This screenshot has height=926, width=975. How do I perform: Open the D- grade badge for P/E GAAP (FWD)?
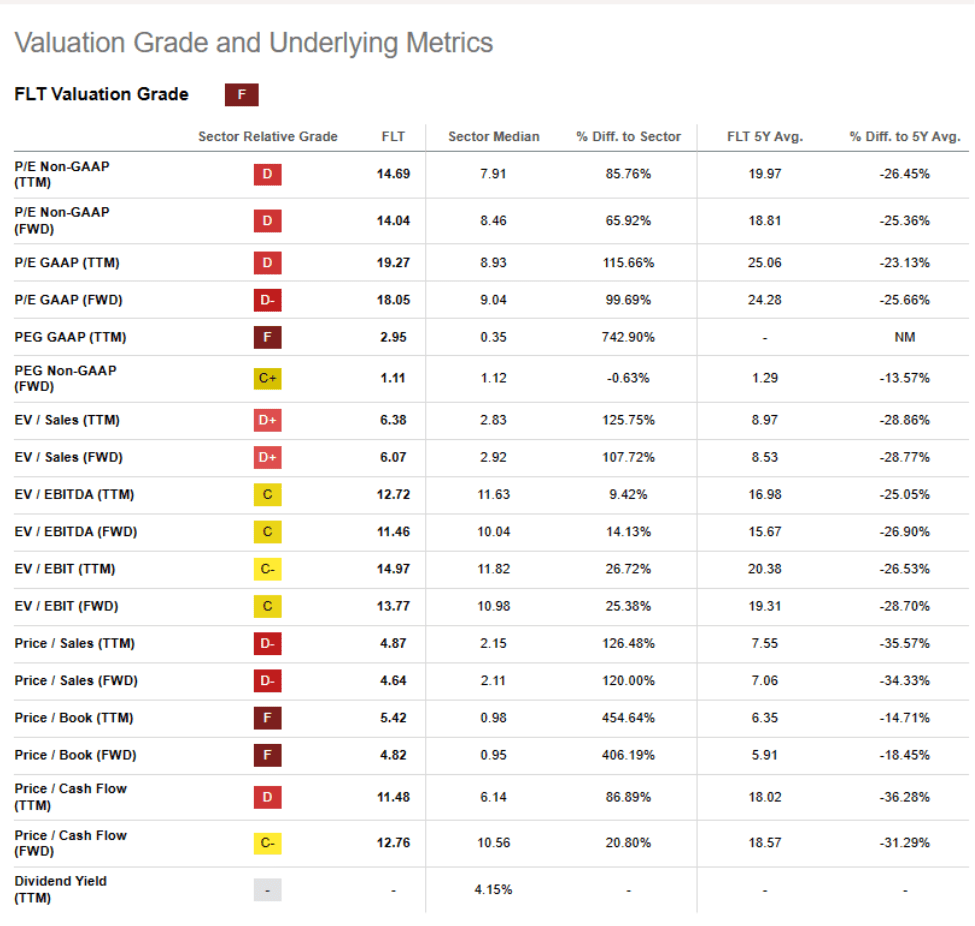click(267, 300)
